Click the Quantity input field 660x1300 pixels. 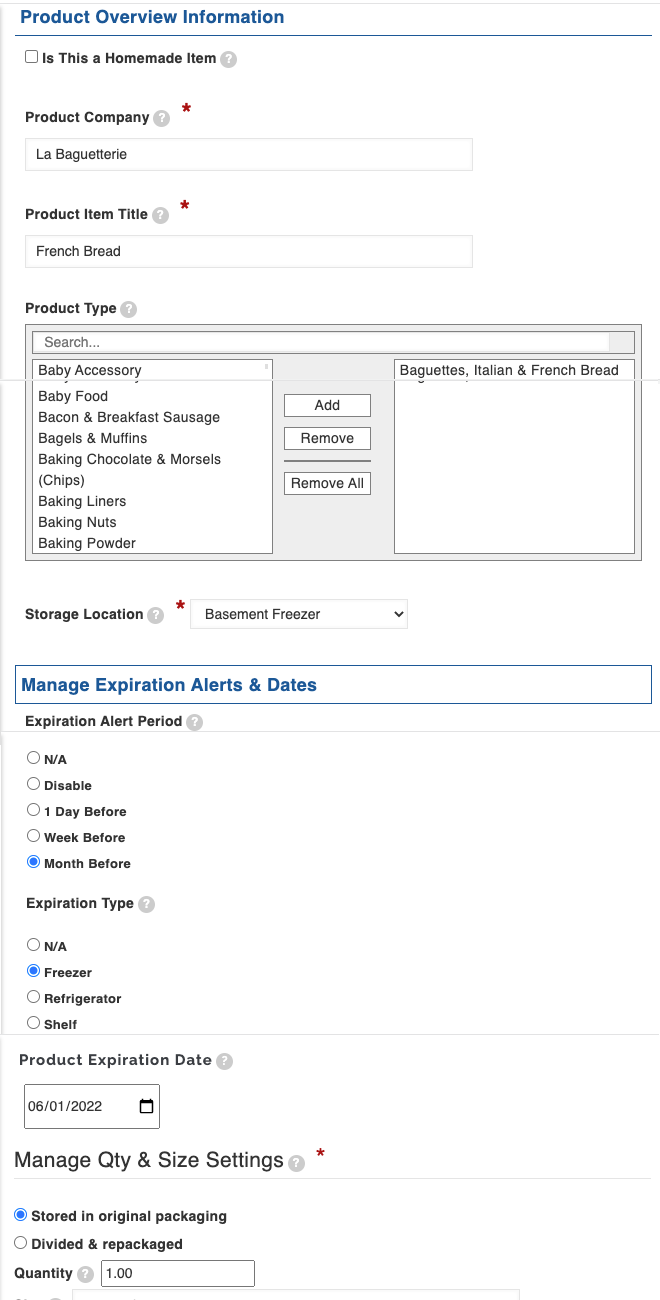[177, 1273]
